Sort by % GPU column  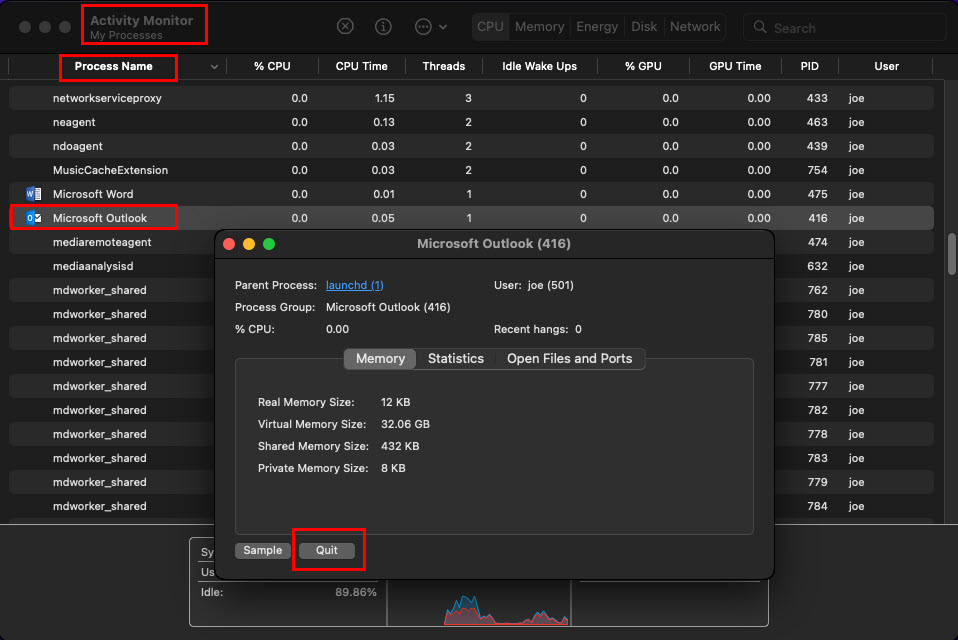(643, 66)
